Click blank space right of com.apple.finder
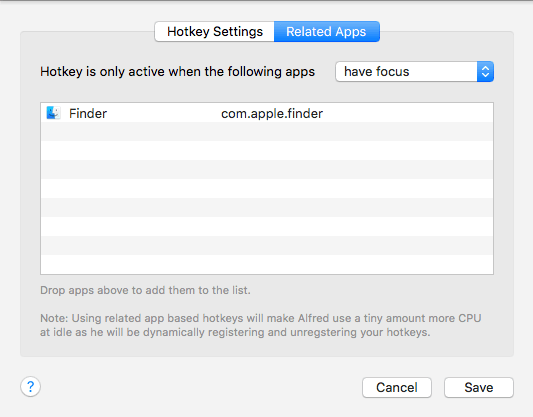The image size is (533, 417). click(408, 113)
